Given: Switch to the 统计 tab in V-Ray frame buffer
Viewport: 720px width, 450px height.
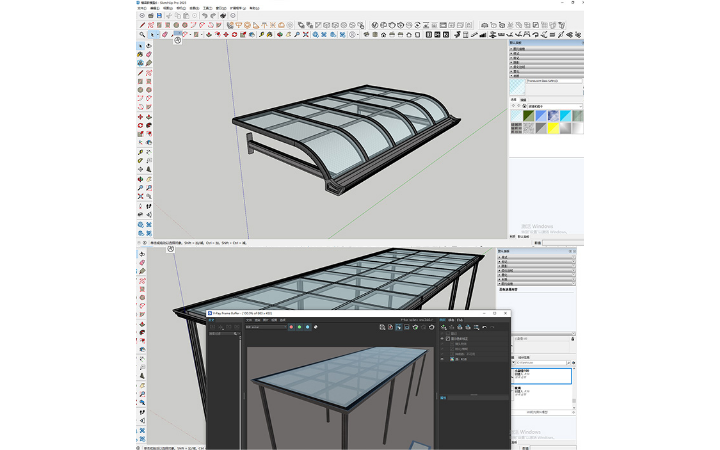Looking at the screenshot, I should click(451, 320).
